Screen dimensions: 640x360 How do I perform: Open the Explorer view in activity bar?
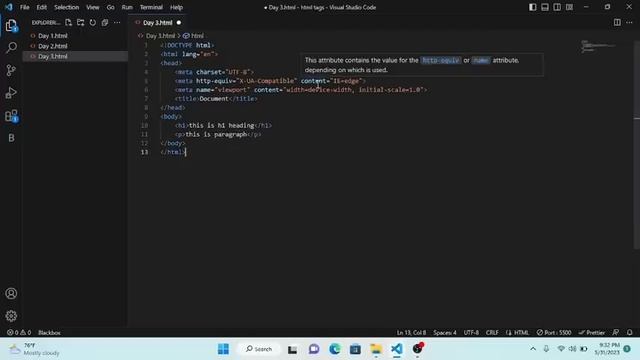[x=11, y=26]
